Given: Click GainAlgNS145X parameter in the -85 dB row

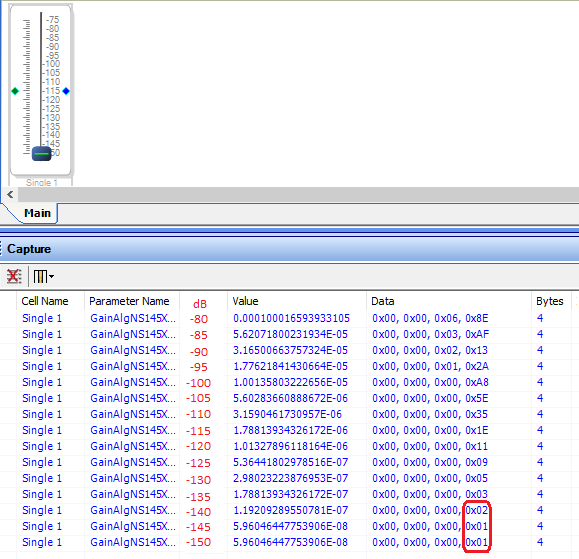Looking at the screenshot, I should coord(133,335).
